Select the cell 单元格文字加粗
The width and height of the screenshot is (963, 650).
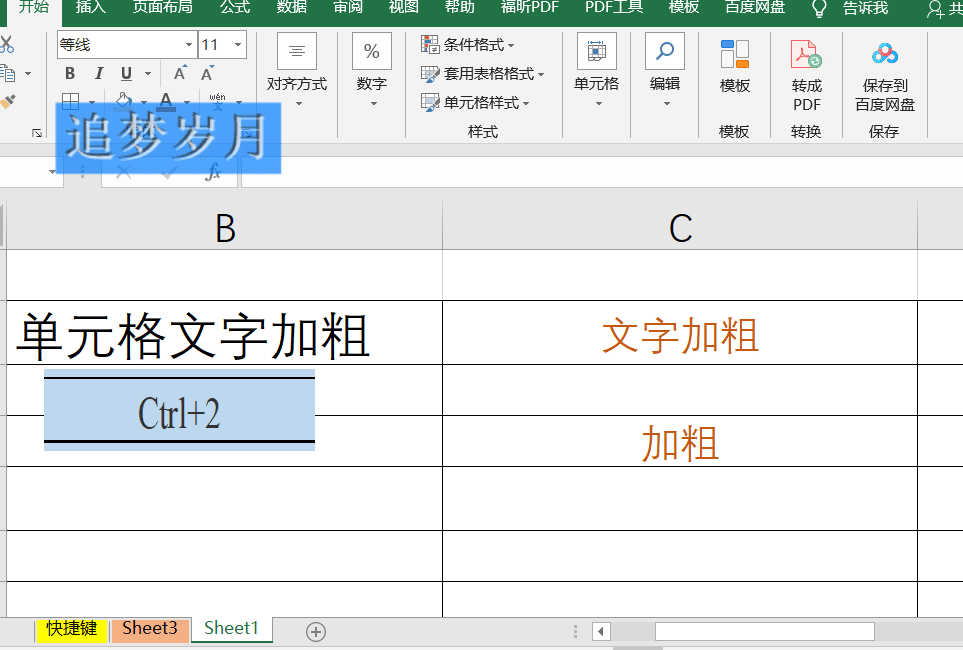click(225, 332)
